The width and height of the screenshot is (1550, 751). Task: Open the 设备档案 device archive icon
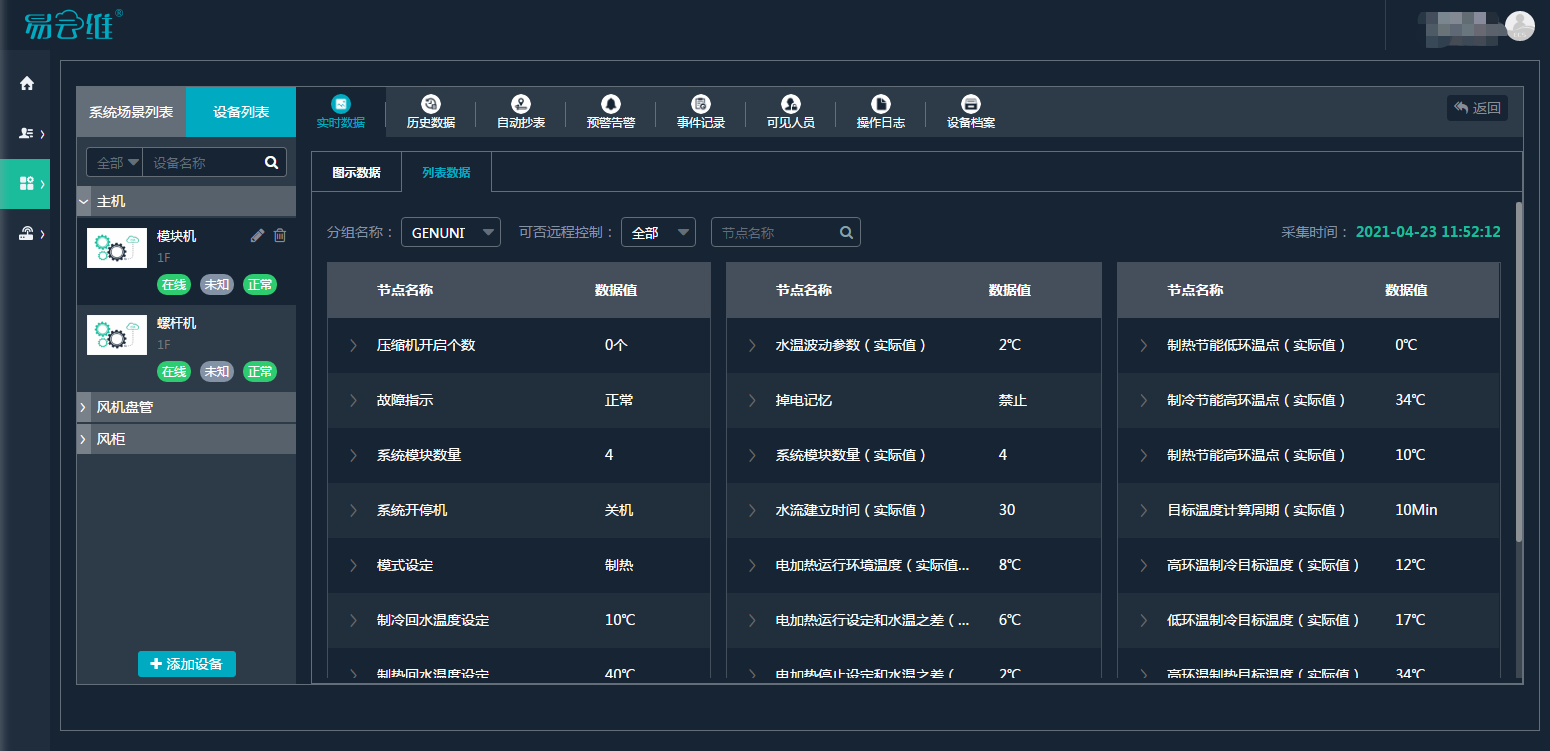[x=970, y=104]
